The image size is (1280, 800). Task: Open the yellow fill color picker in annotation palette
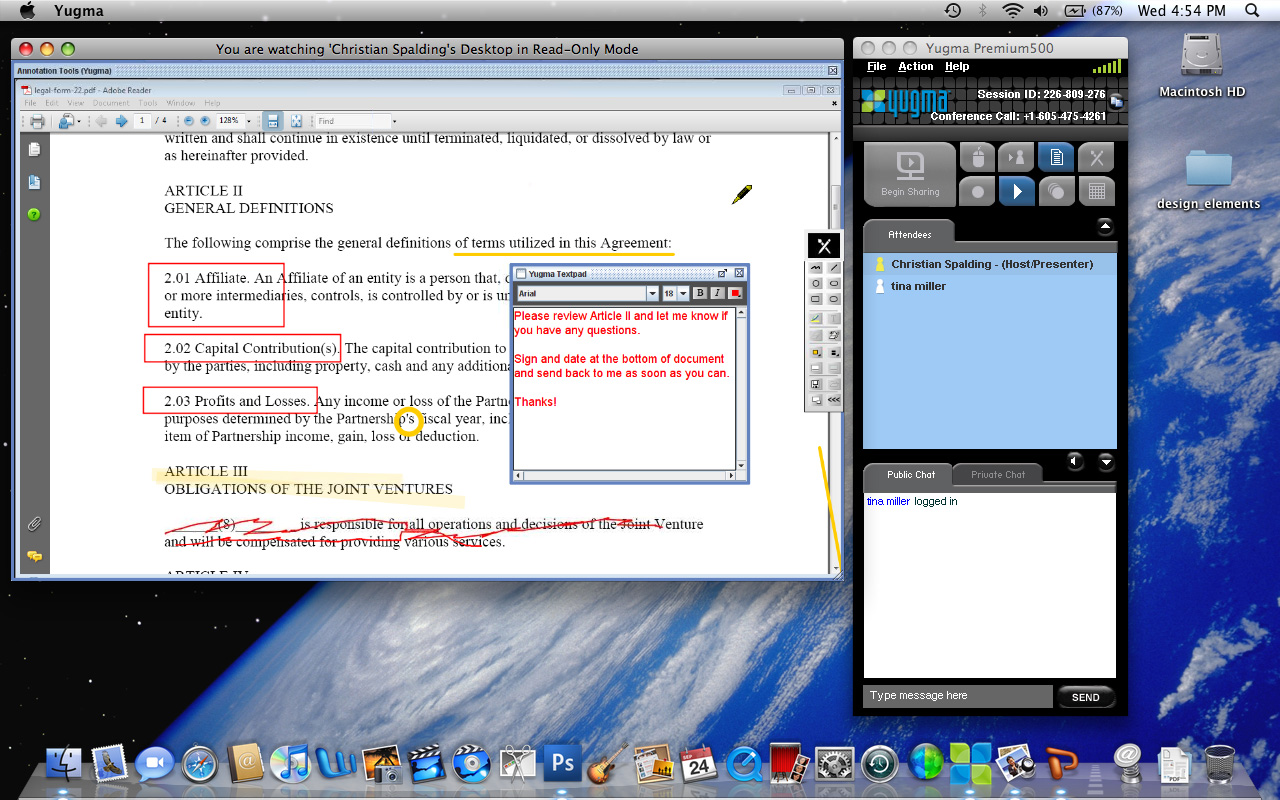[x=816, y=352]
